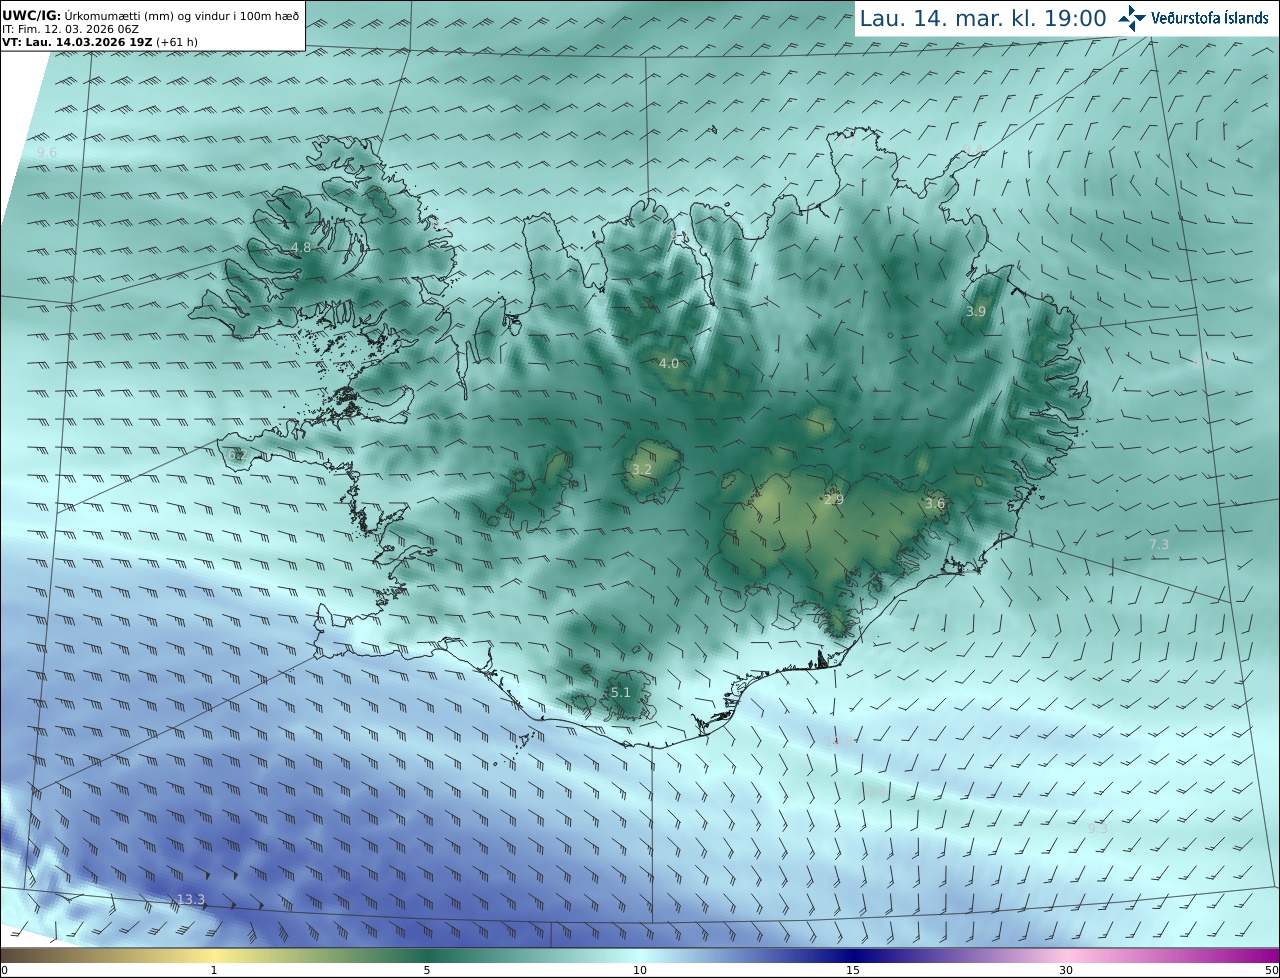Click the 'VT: Lau. 14.03.2026 19Z (+61 h)' line

pyautogui.click(x=101, y=42)
